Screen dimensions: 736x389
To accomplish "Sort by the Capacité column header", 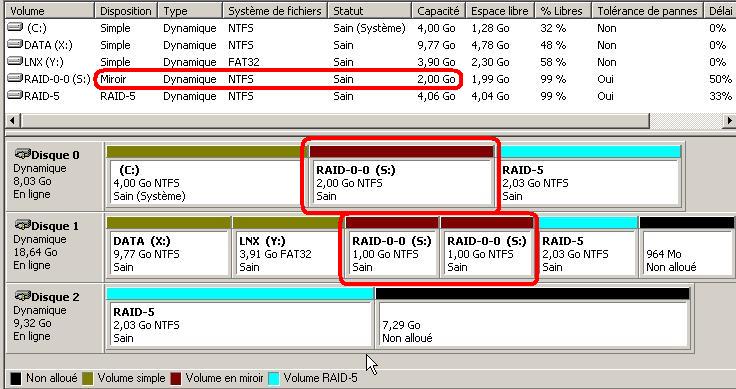I will pos(438,11).
